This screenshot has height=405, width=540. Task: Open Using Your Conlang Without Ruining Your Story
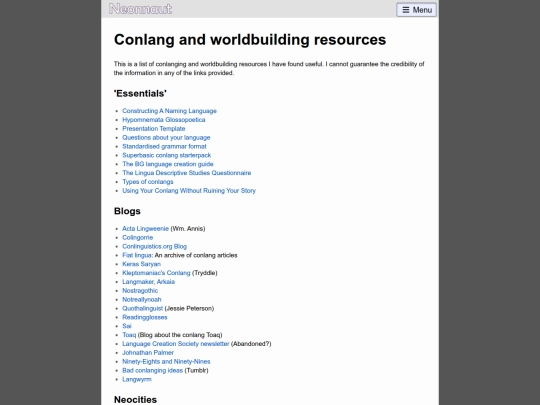coord(189,190)
